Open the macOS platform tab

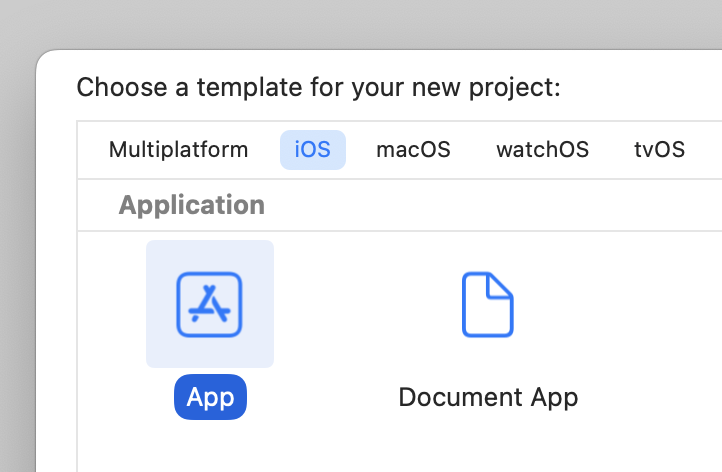point(413,150)
